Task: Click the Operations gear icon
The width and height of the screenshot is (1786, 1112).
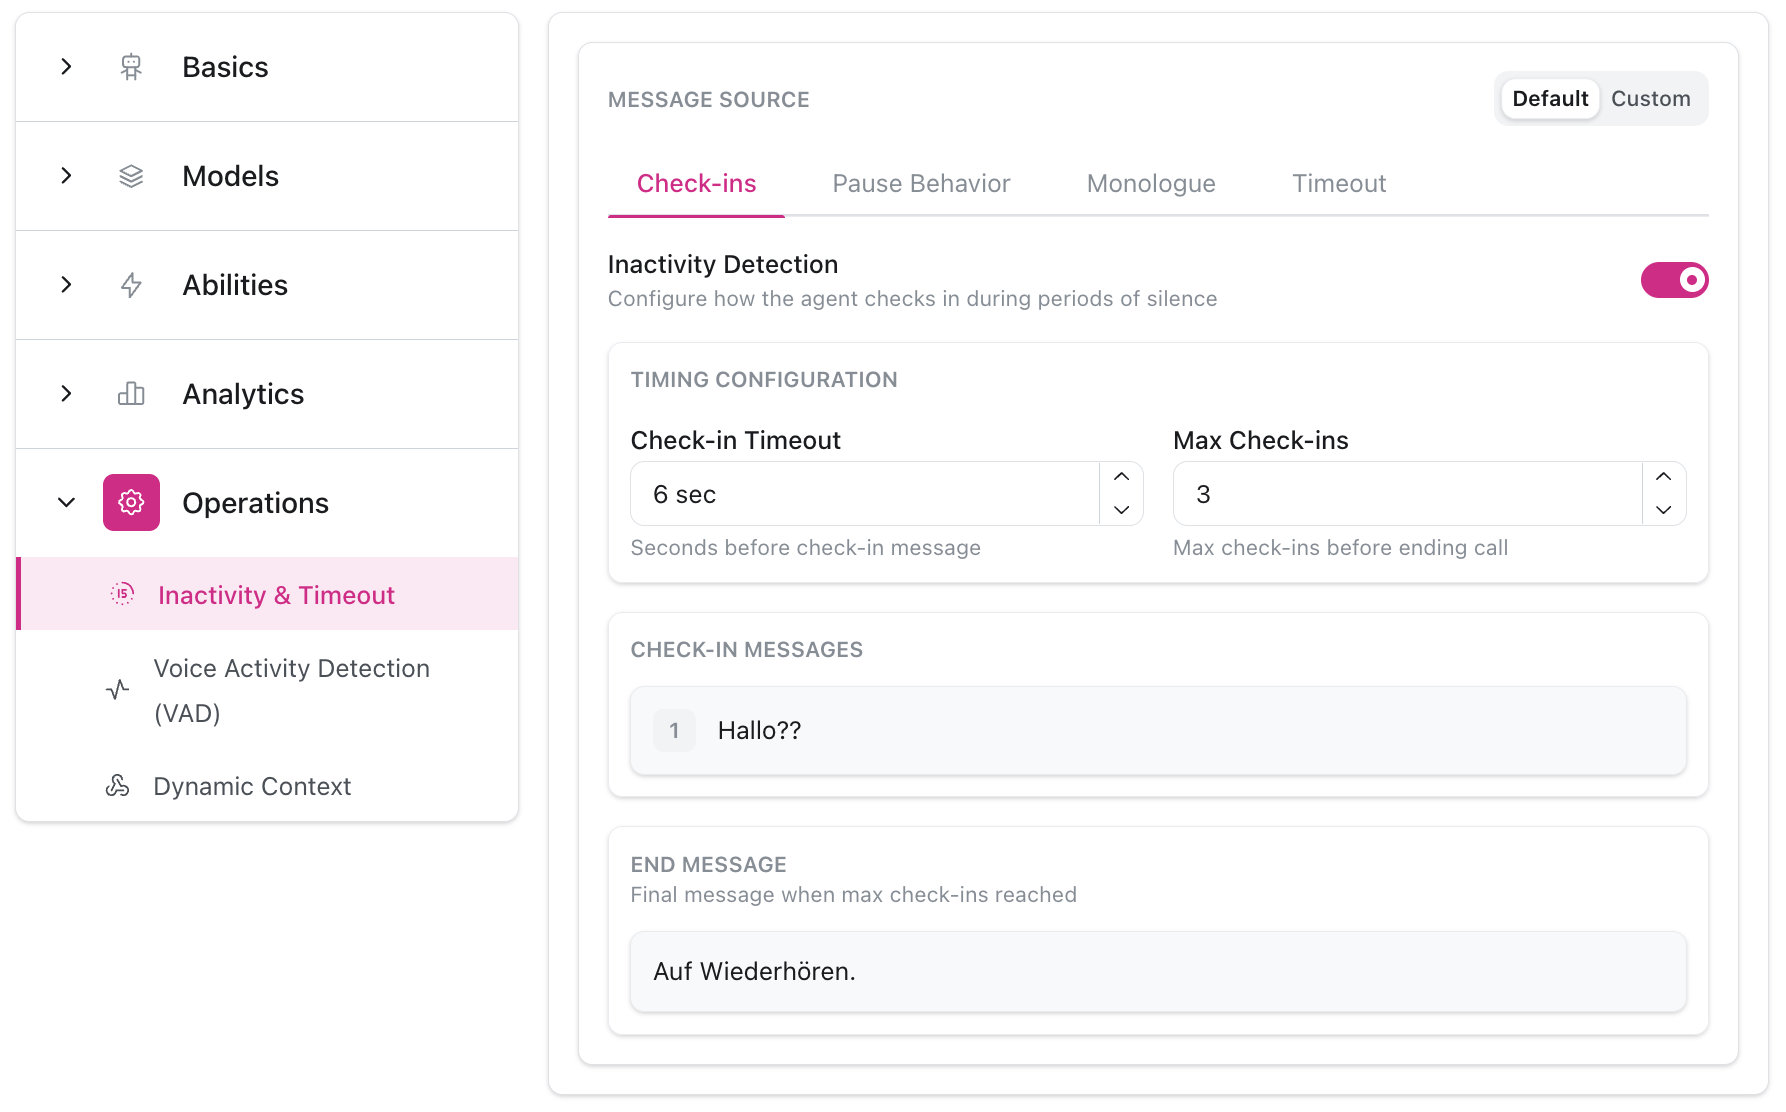Action: pyautogui.click(x=131, y=503)
